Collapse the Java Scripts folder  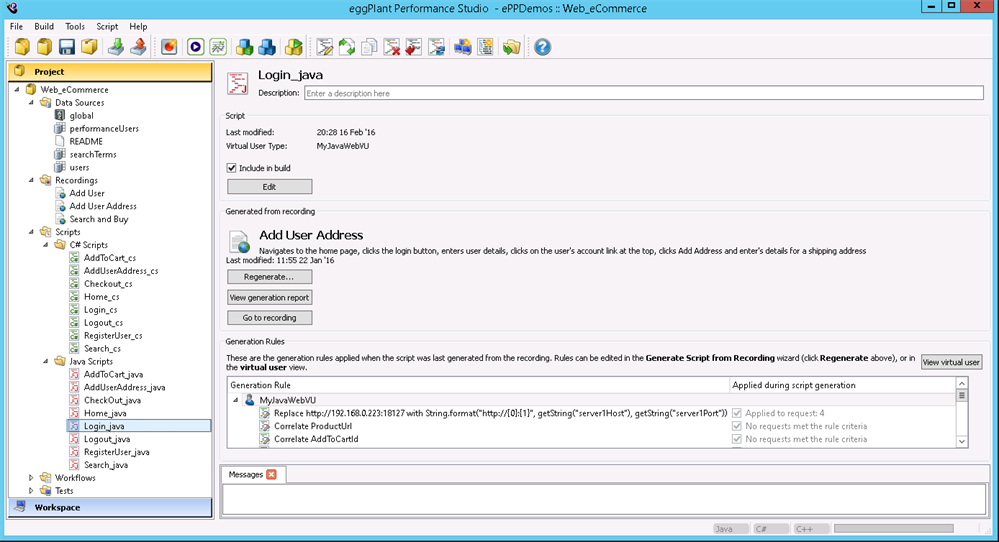tap(46, 361)
